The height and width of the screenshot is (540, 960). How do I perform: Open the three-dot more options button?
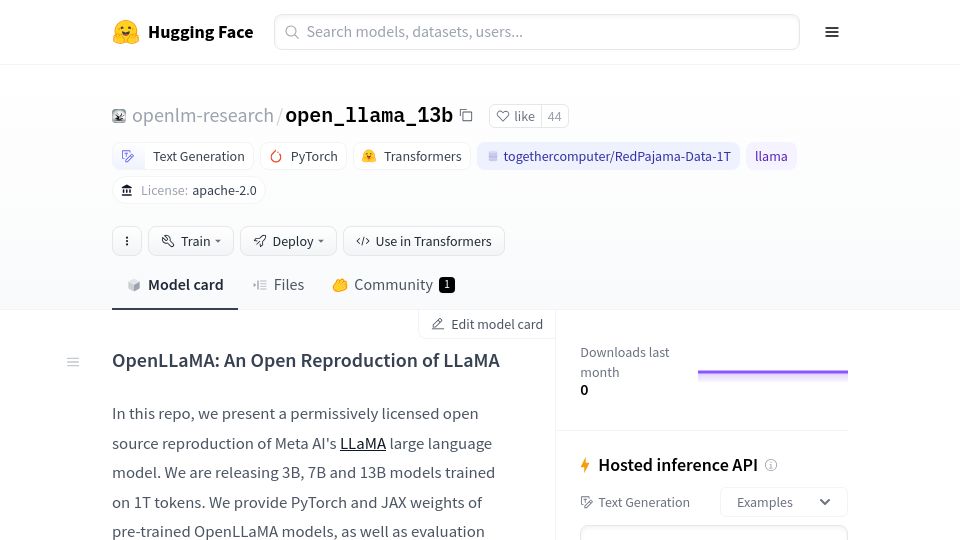[x=127, y=241]
